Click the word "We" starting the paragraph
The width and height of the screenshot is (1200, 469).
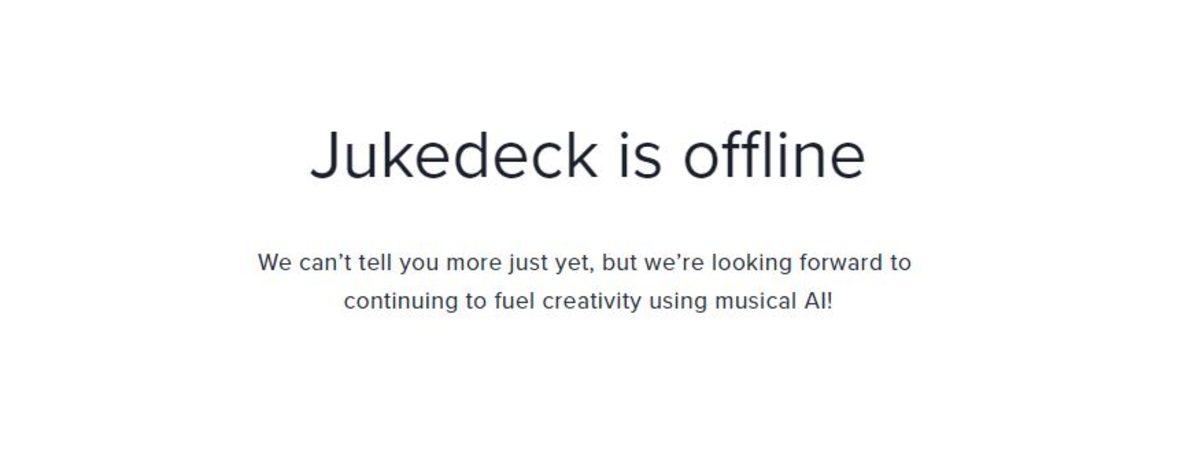click(x=275, y=263)
